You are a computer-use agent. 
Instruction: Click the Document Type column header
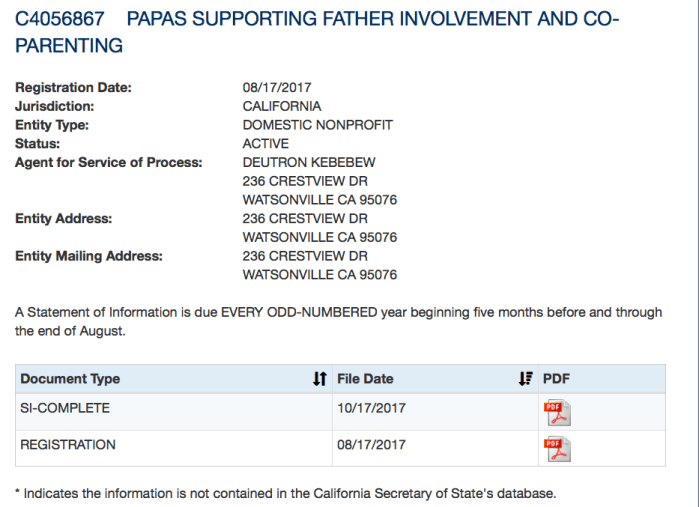tap(71, 379)
